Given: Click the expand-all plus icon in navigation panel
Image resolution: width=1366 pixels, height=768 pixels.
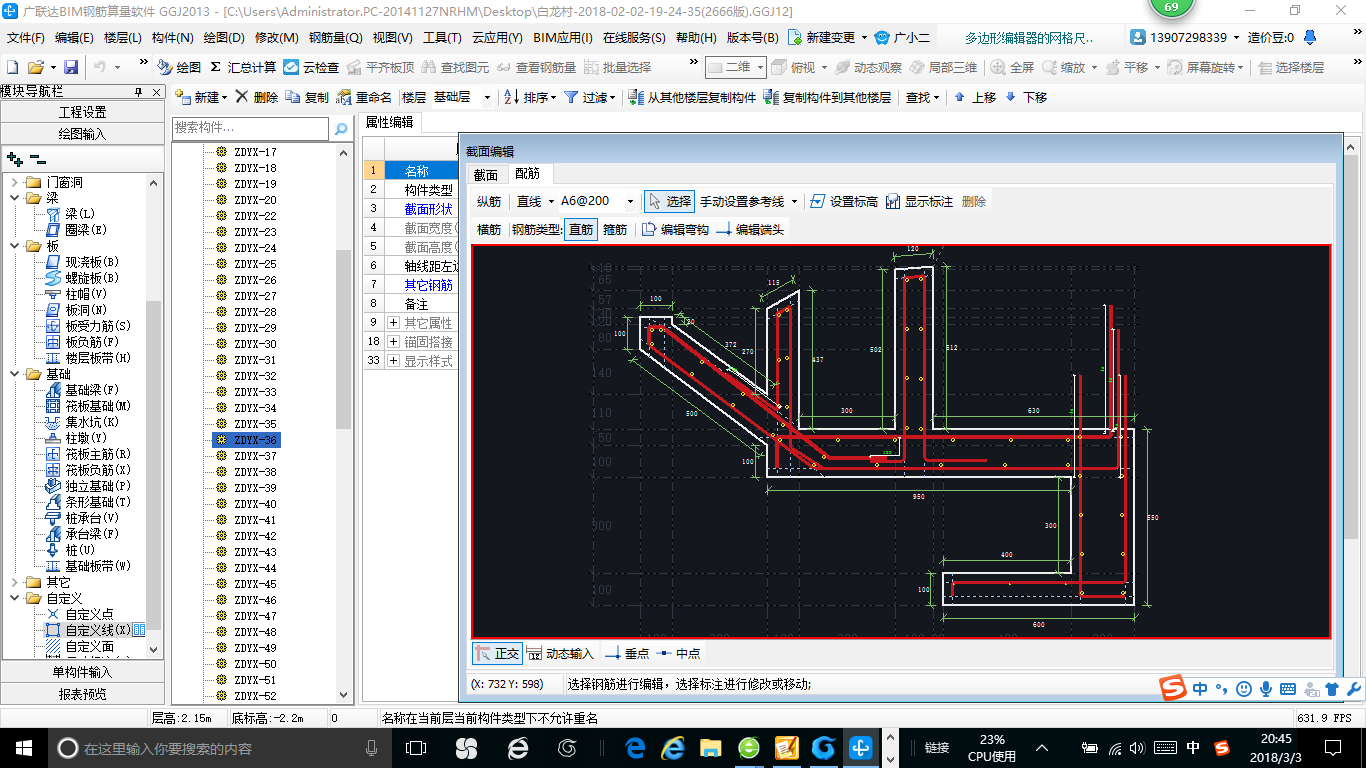Looking at the screenshot, I should click(x=15, y=158).
